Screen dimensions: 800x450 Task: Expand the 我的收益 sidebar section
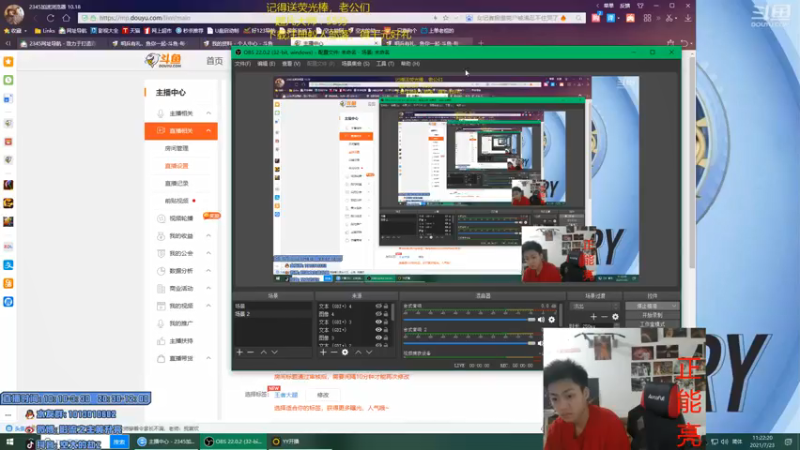click(x=209, y=236)
